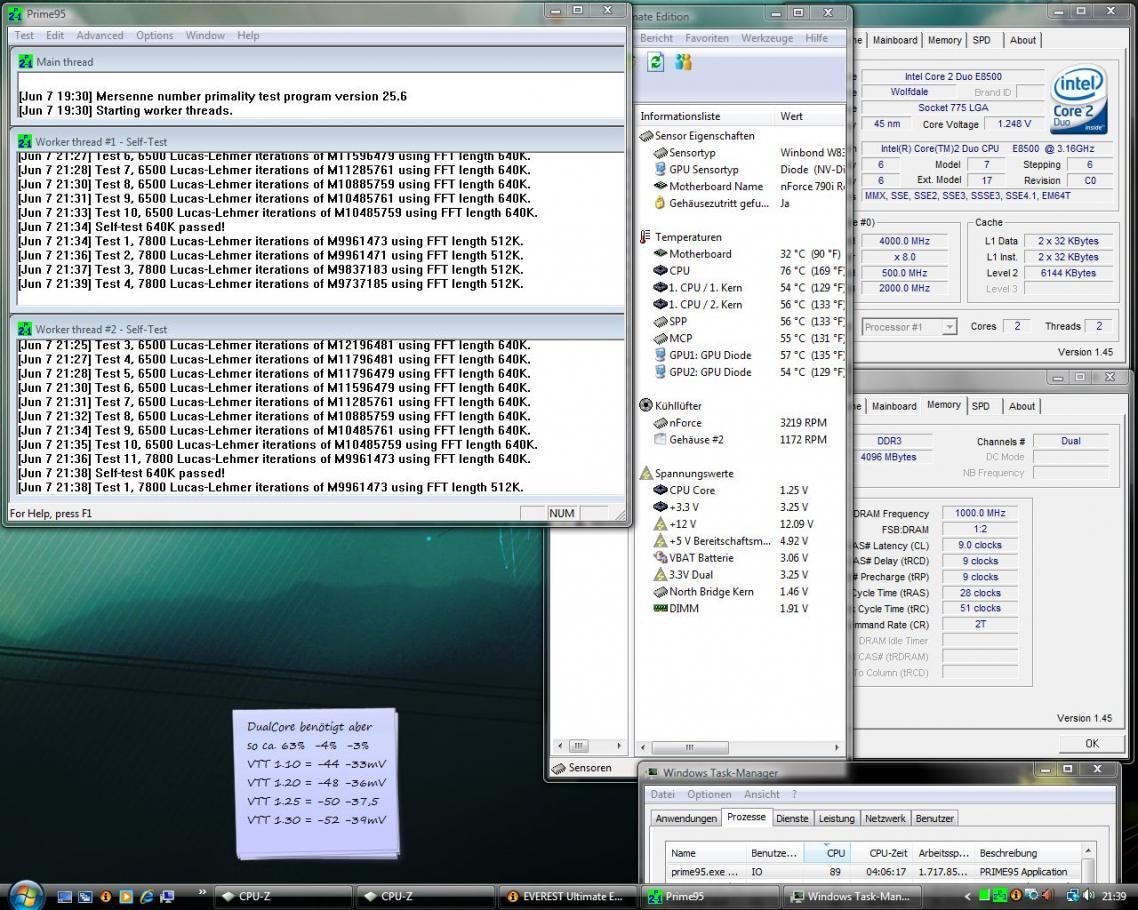Click the Kühllüfter fan icon
This screenshot has width=1138, height=910.
pyautogui.click(x=645, y=405)
